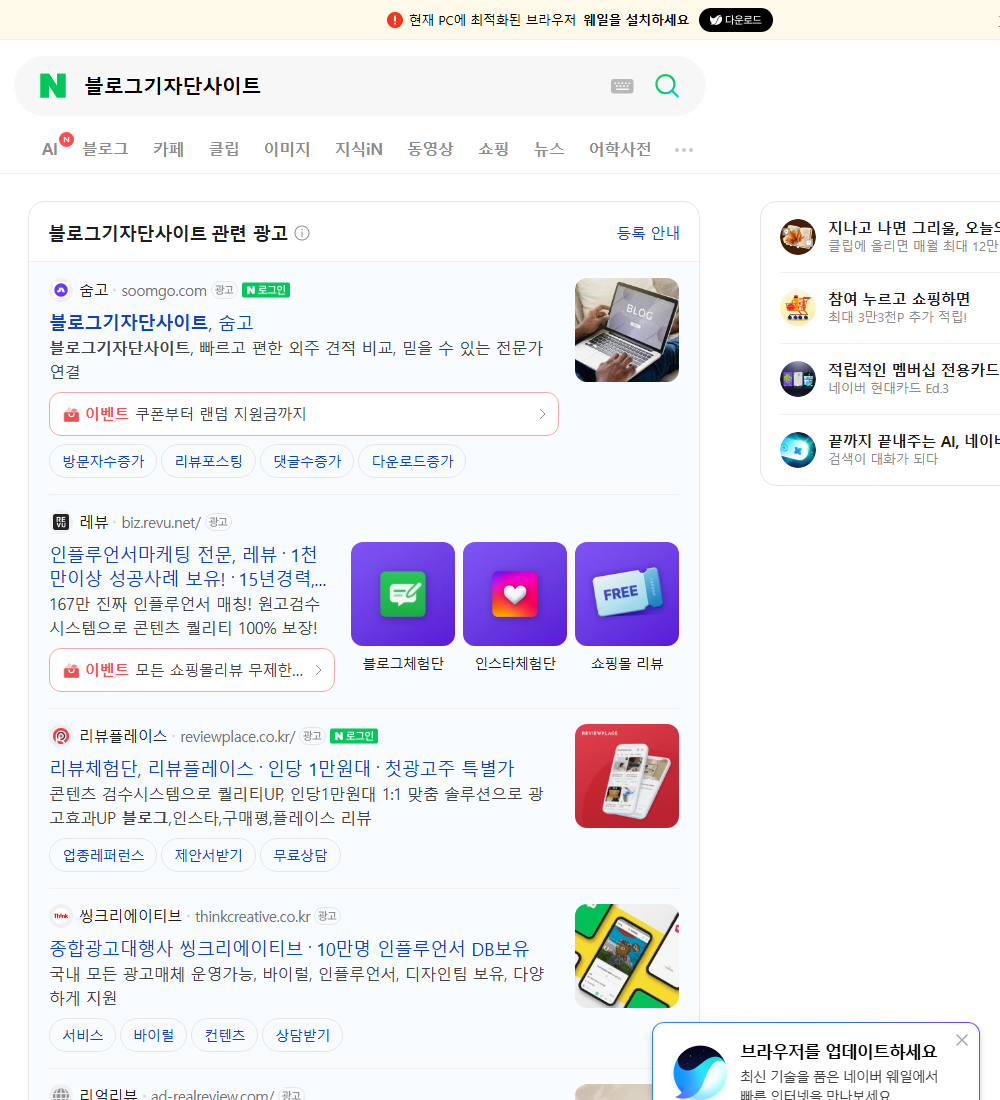Click the 쇼핑몰 리뷰 FREE ticket tile
Viewport: 1000px width, 1100px height.
[x=627, y=593]
